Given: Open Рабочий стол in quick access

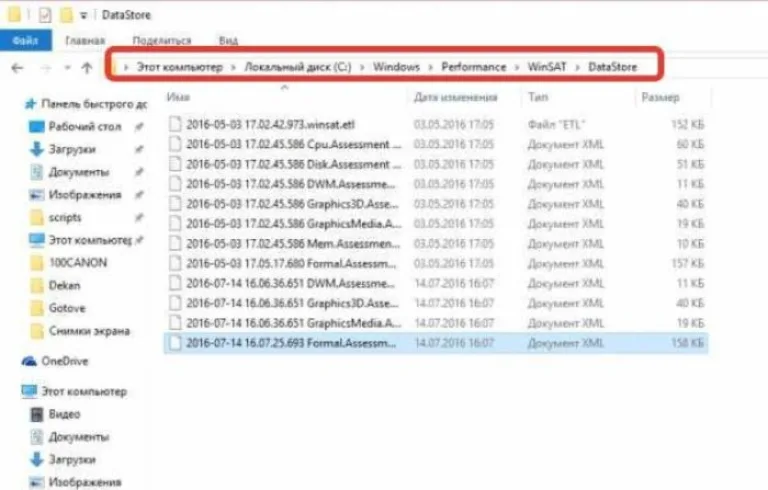Looking at the screenshot, I should 85,126.
